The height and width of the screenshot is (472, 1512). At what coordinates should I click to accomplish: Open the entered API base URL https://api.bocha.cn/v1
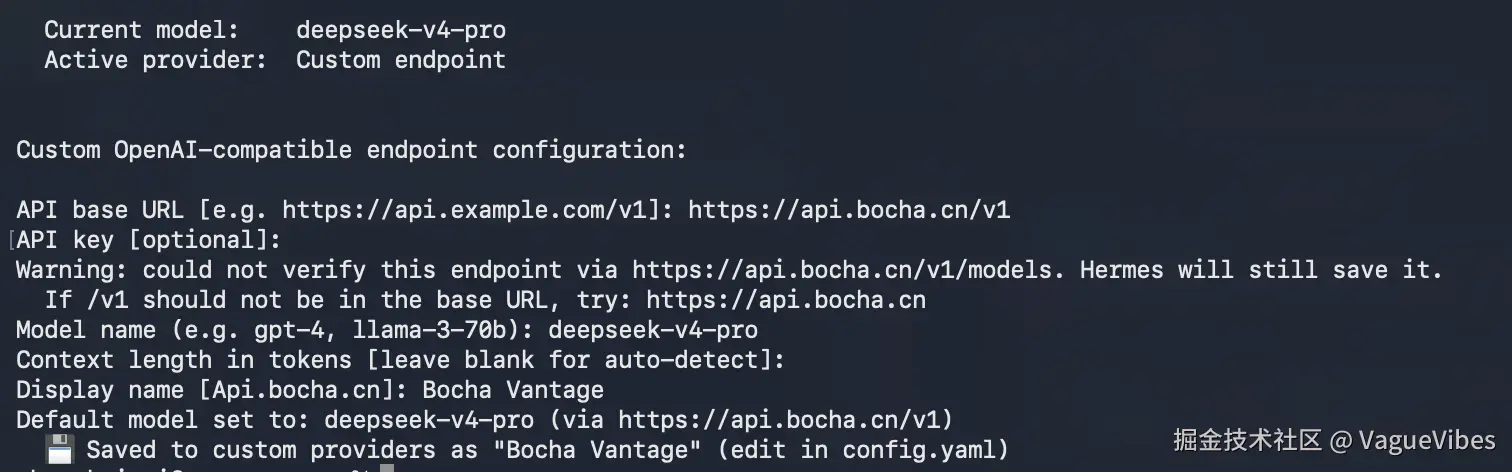click(849, 210)
